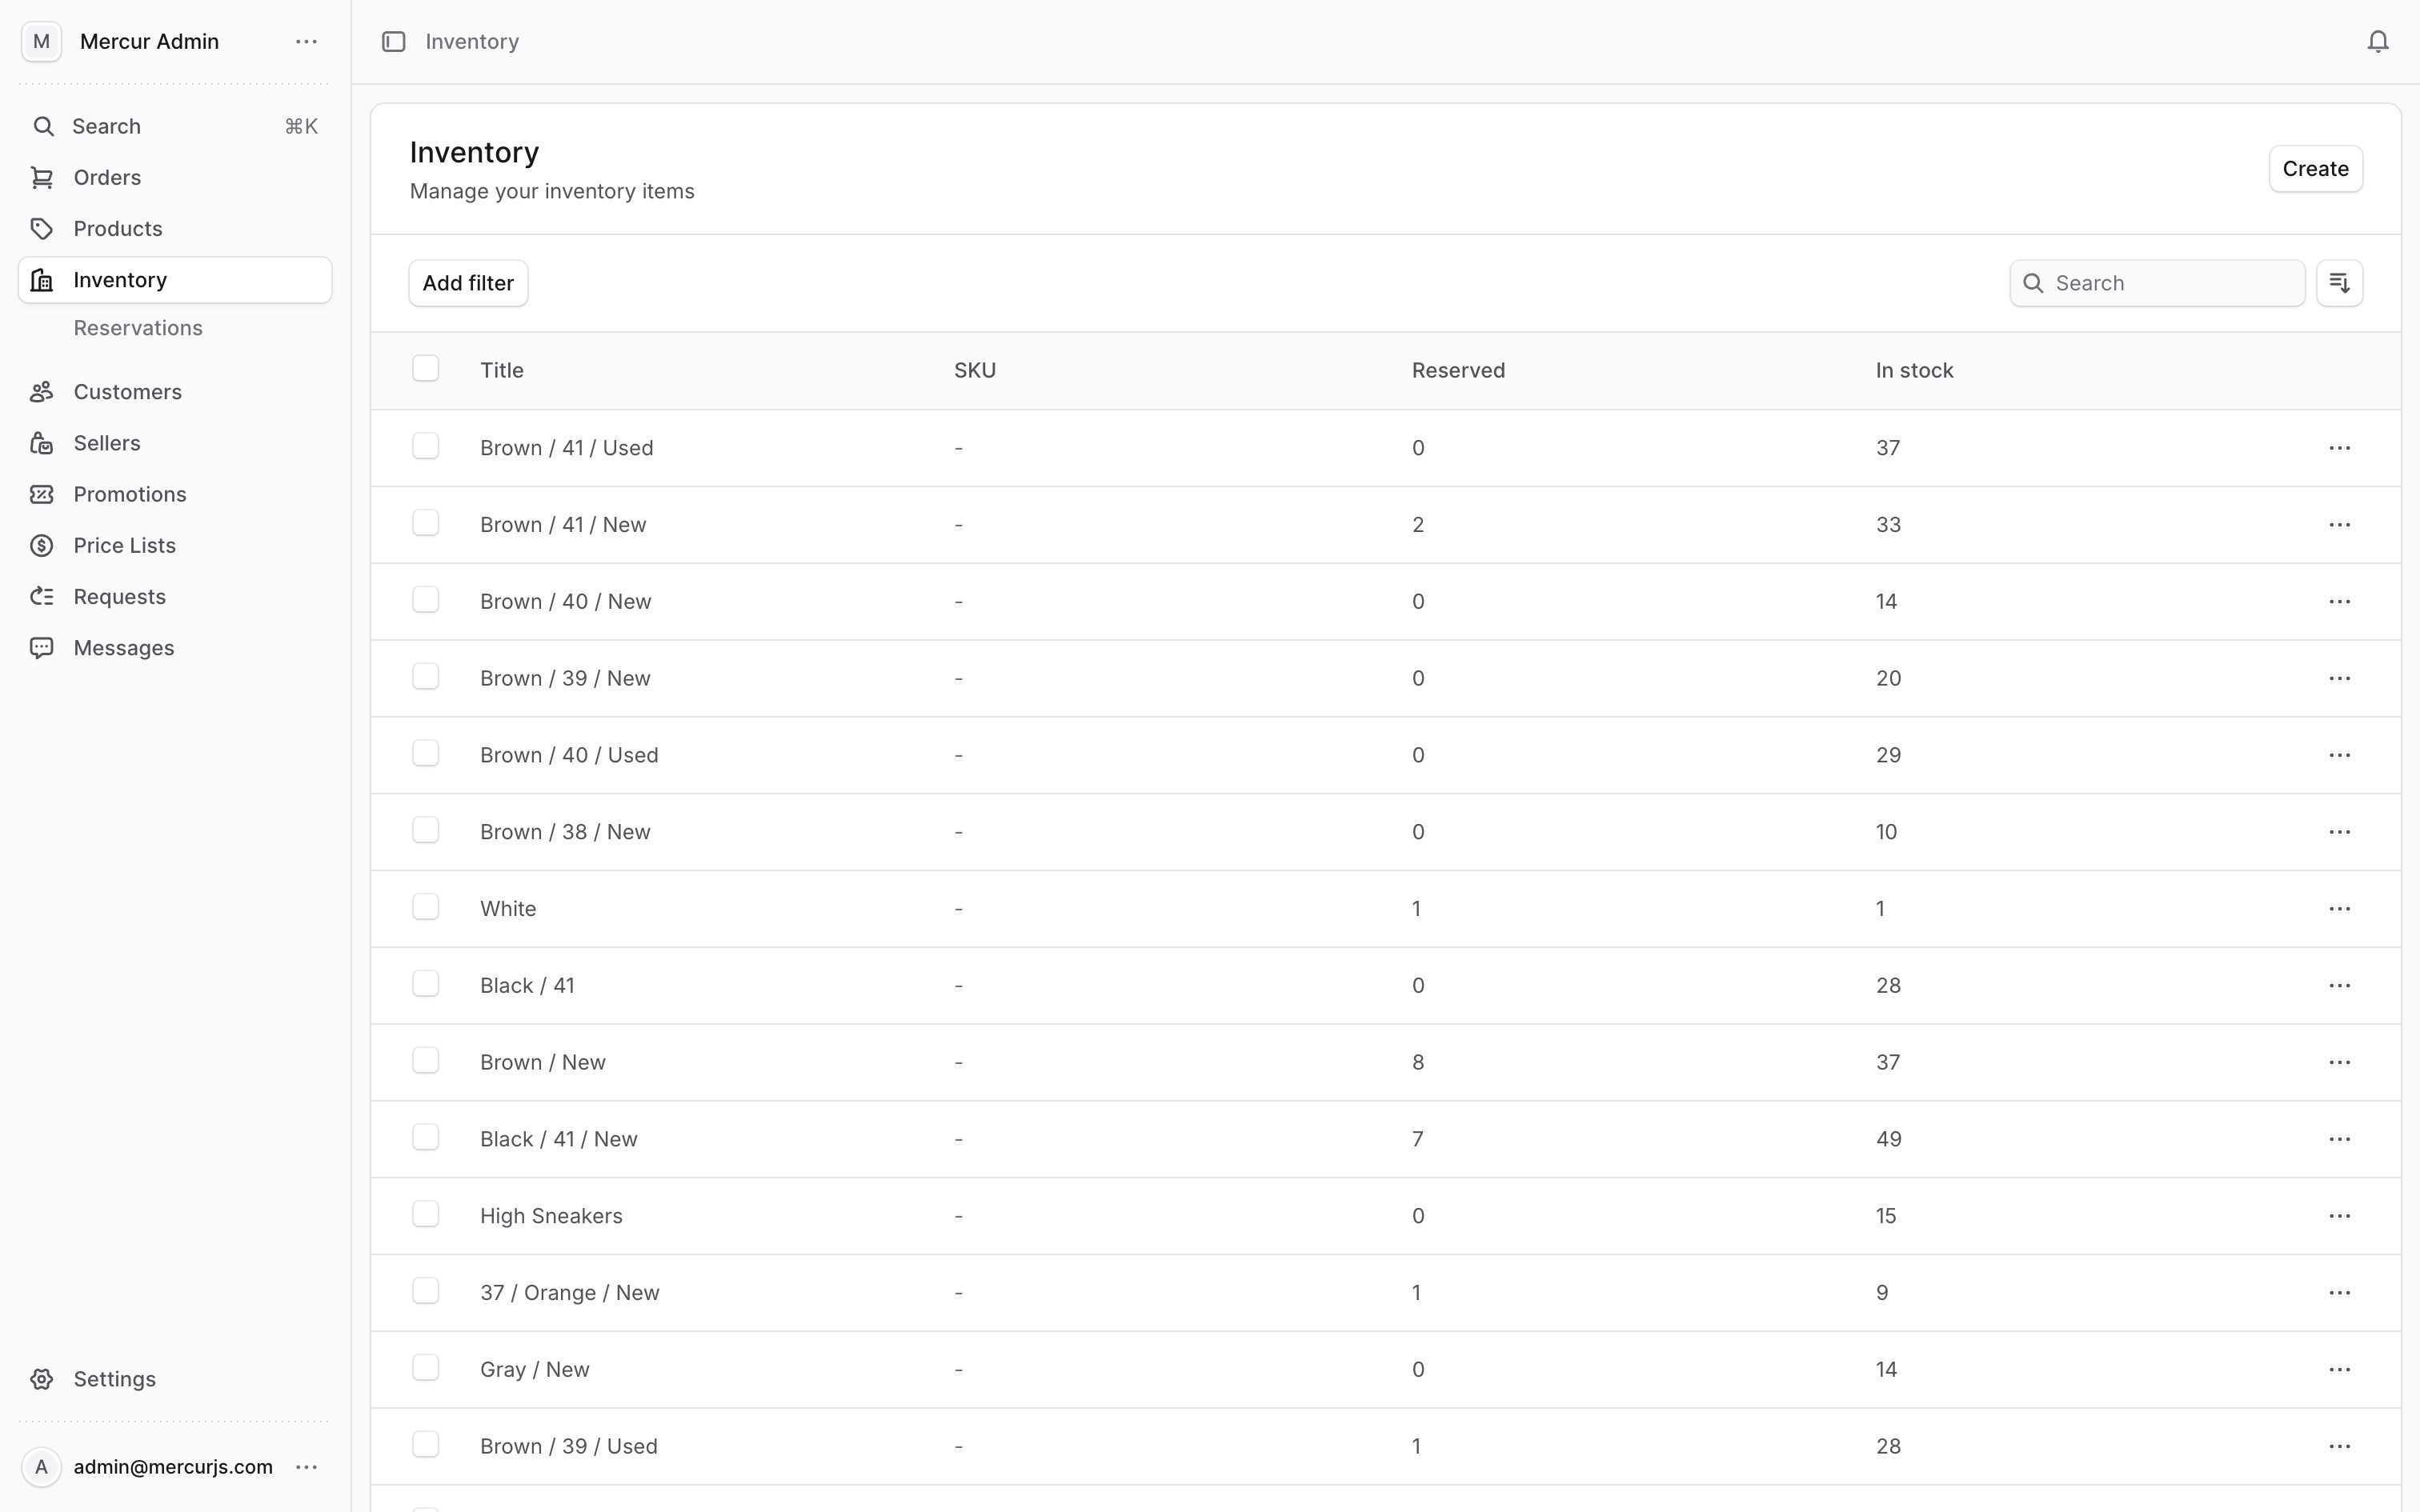
Task: Click the Promotions sidebar icon
Action: coord(41,494)
